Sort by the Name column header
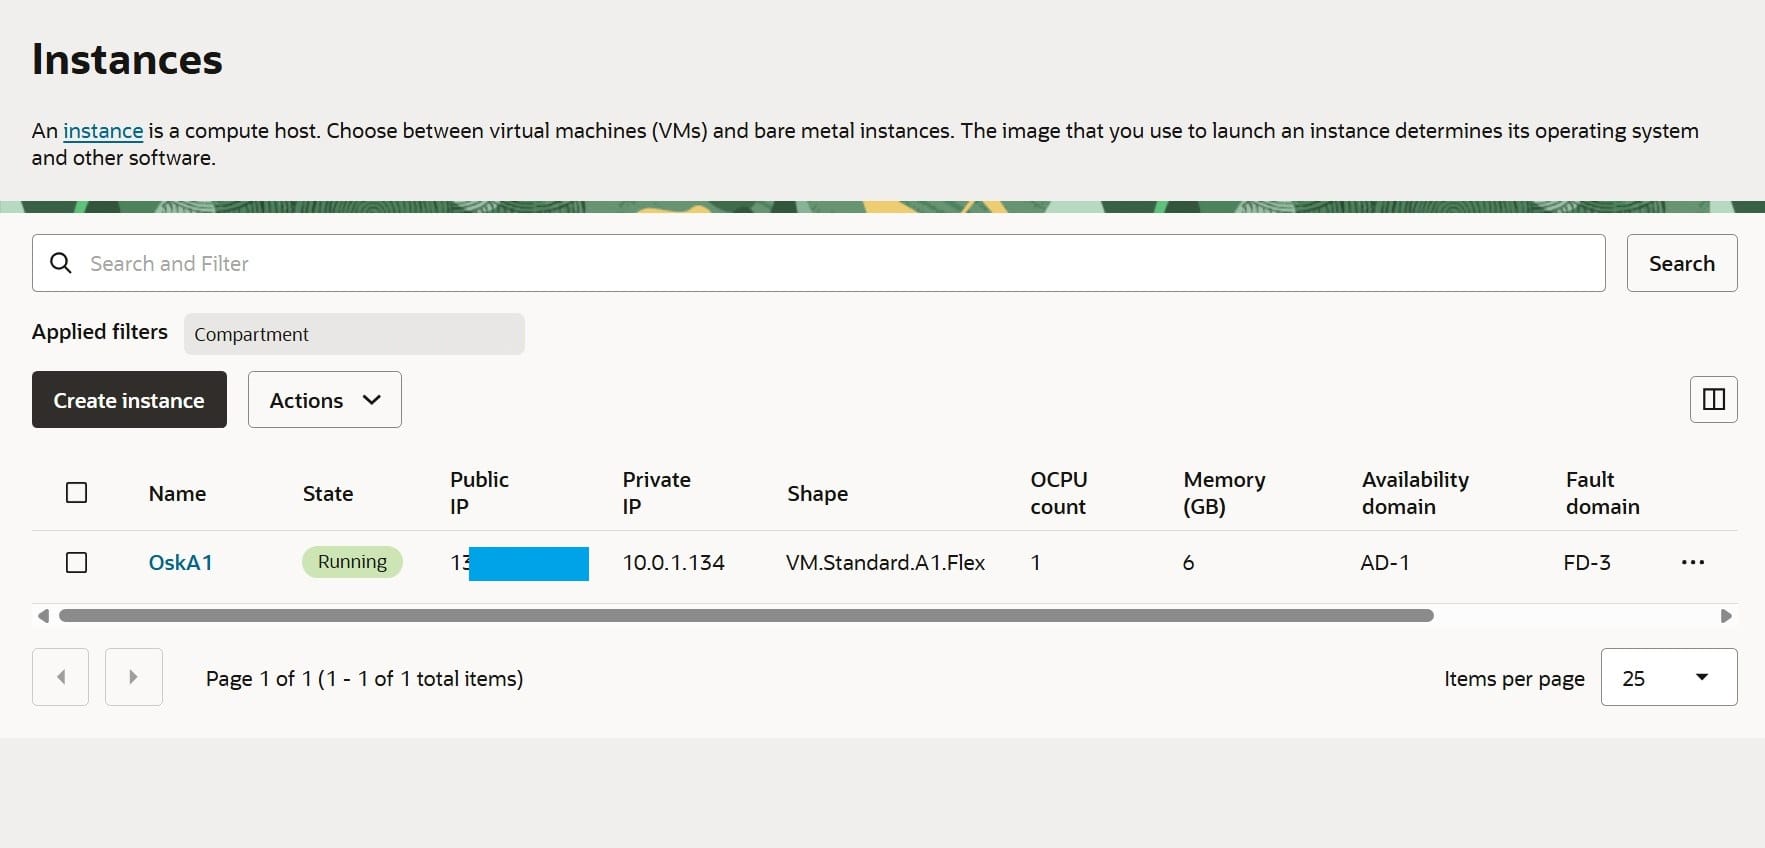Viewport: 1765px width, 848px height. point(177,494)
